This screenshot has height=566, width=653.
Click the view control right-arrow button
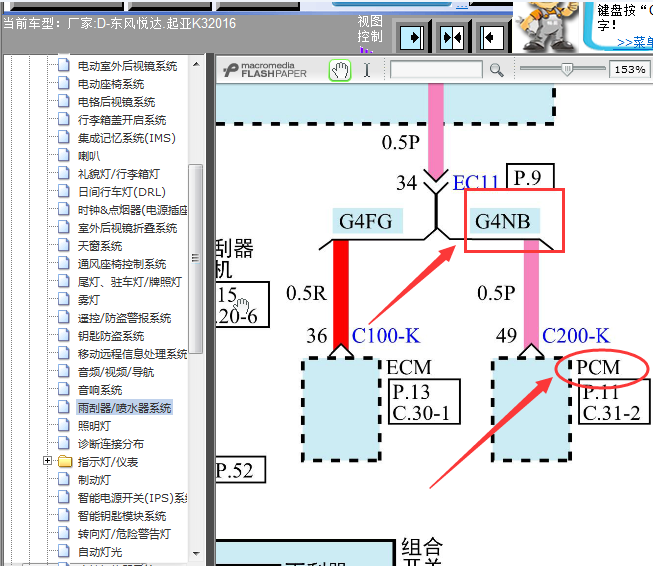click(x=412, y=38)
